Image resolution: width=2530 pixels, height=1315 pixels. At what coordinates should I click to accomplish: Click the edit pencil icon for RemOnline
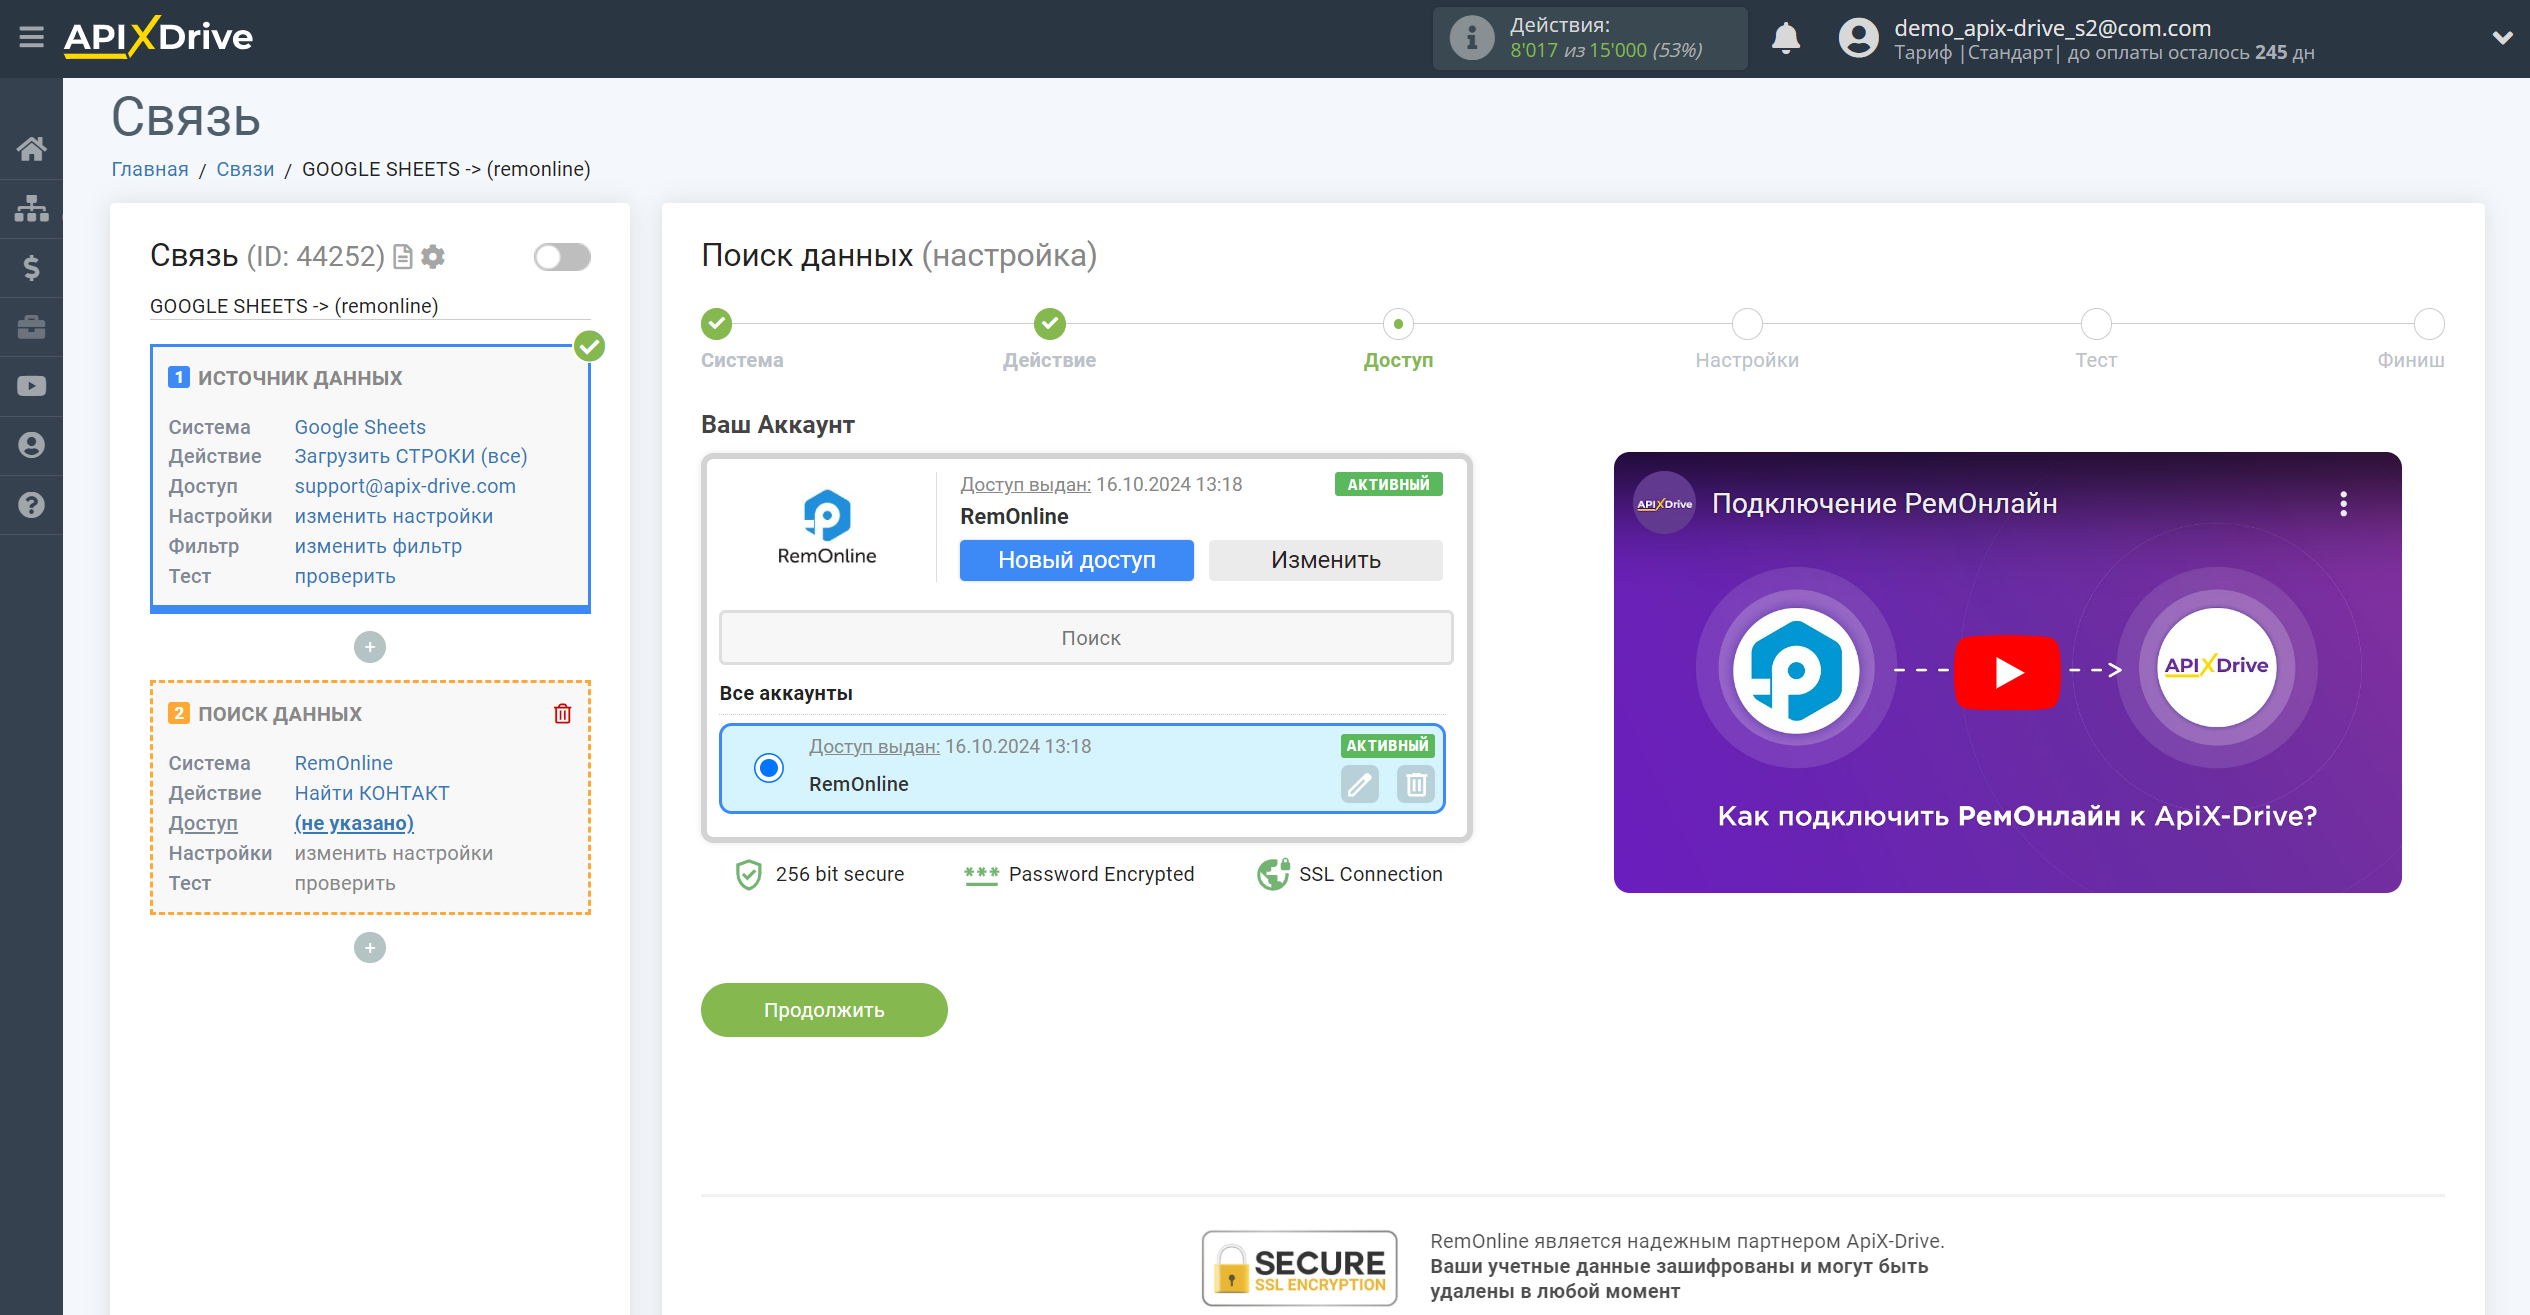pos(1360,783)
